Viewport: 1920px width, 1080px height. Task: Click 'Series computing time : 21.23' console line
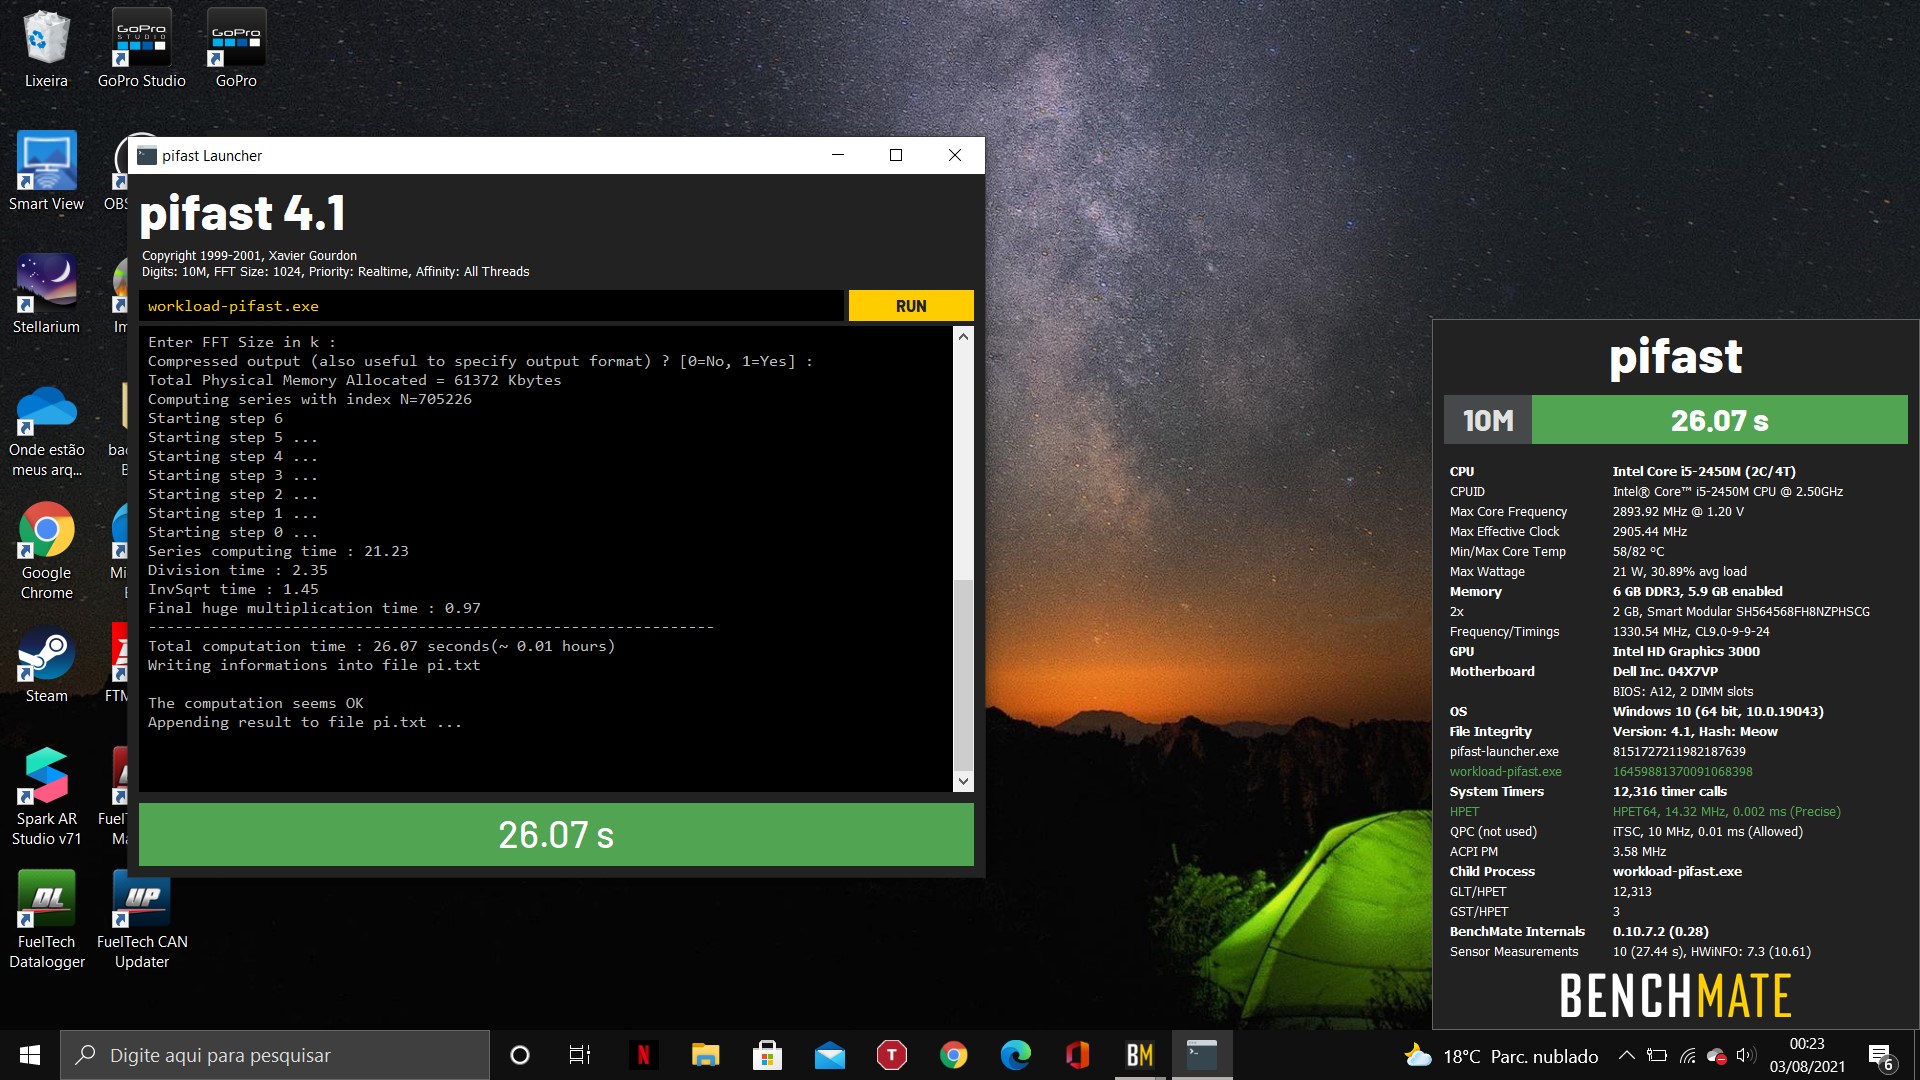click(x=278, y=551)
